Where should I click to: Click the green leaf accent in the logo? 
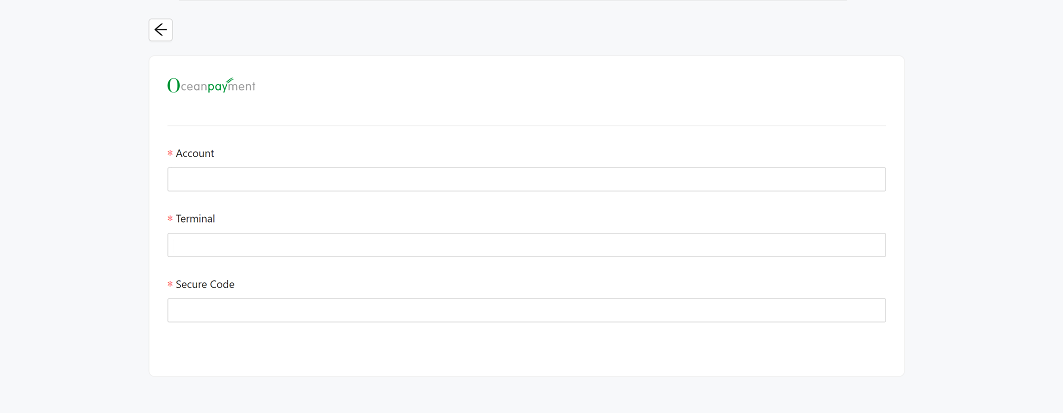click(x=229, y=79)
